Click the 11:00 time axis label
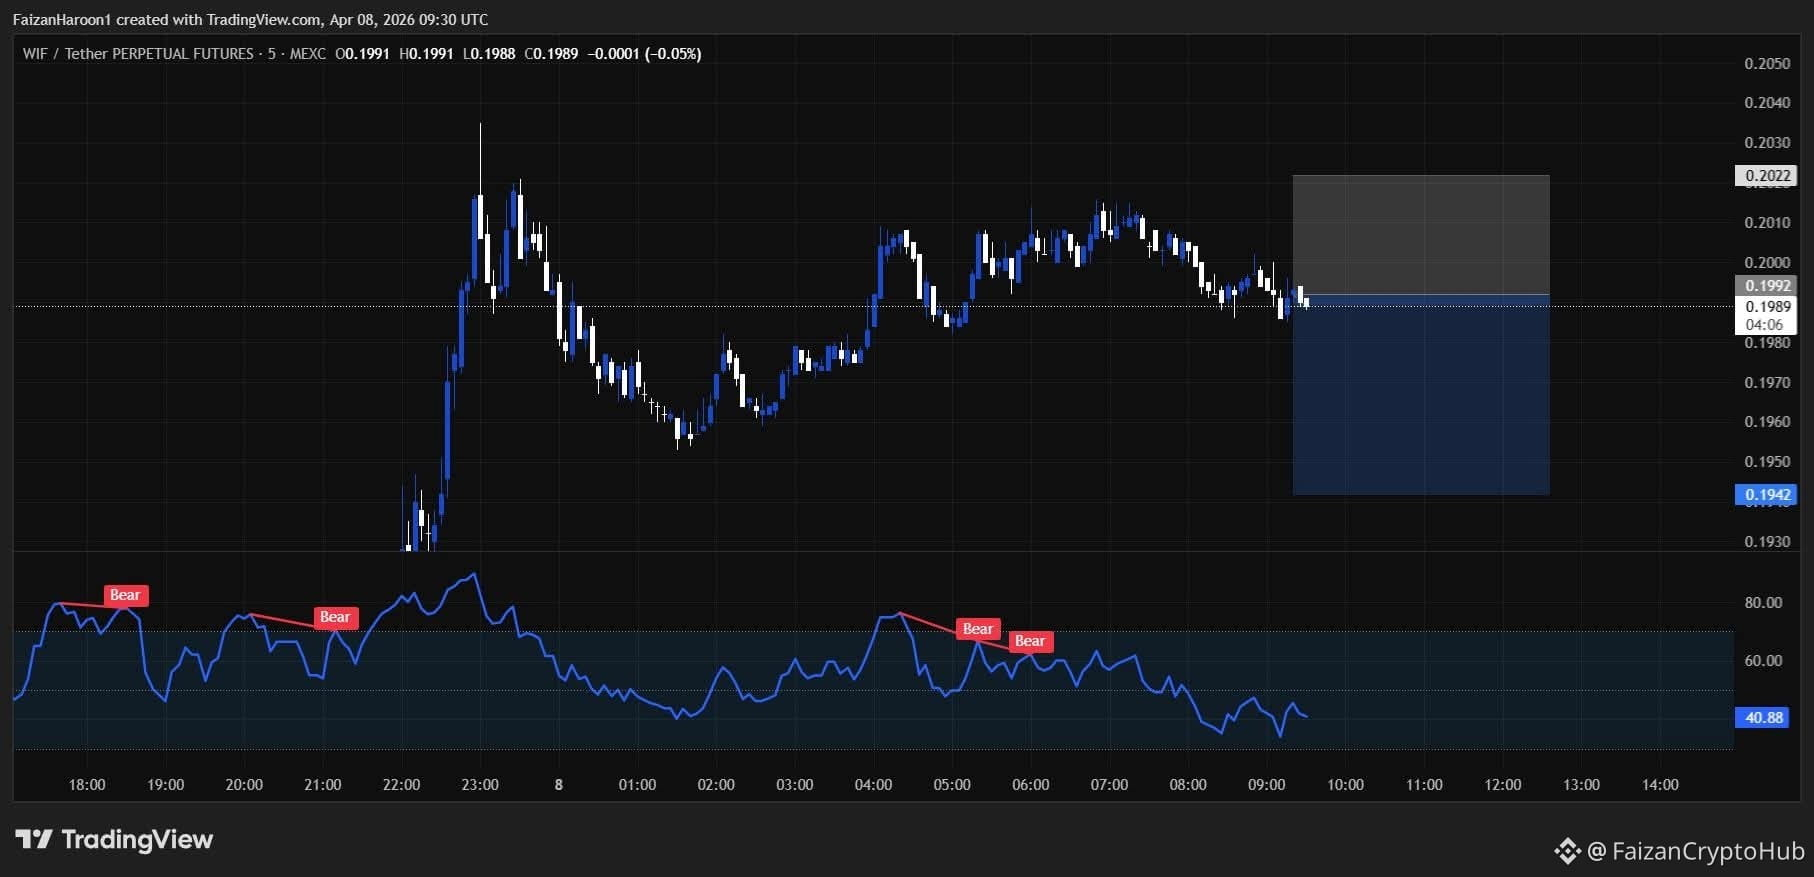The height and width of the screenshot is (877, 1814). pos(1424,785)
